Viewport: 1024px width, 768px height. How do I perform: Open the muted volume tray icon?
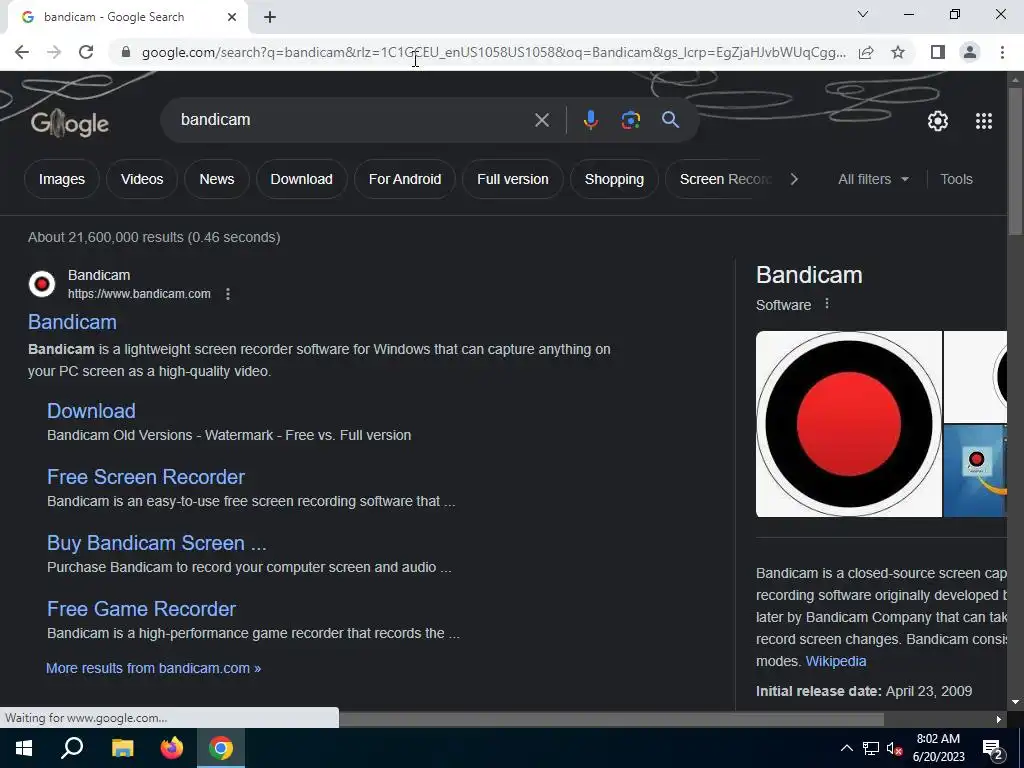coord(895,748)
